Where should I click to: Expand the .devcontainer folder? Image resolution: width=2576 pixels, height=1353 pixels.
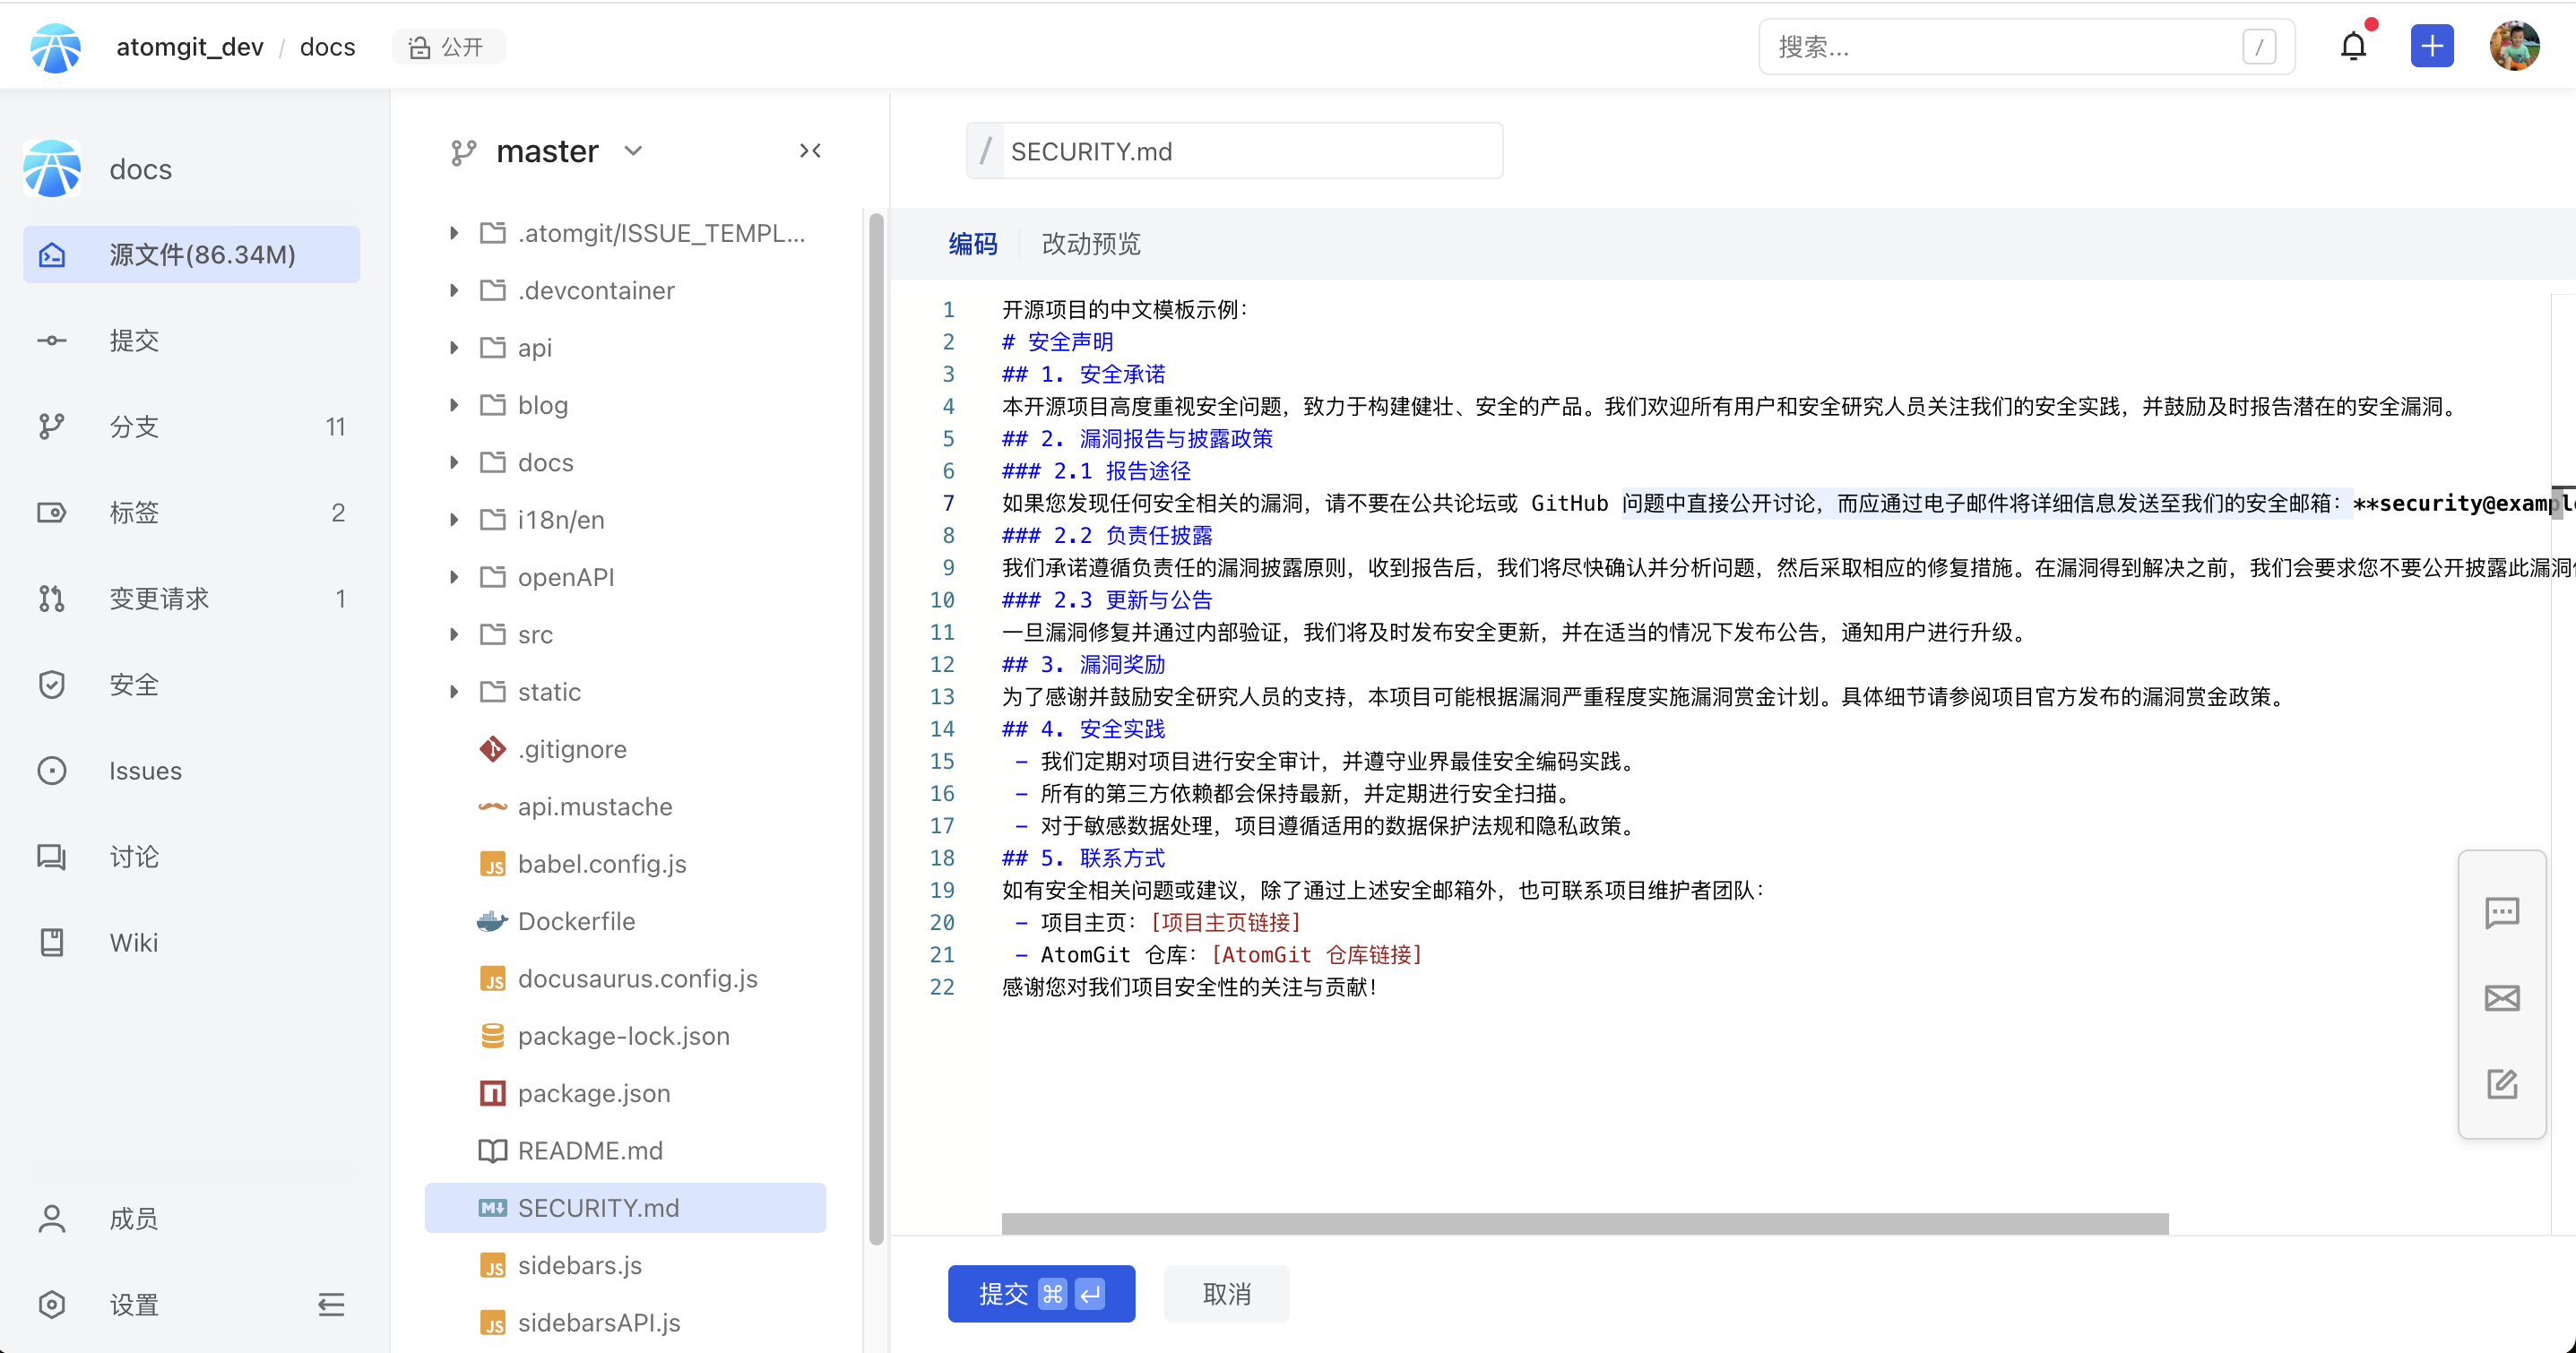pos(454,290)
